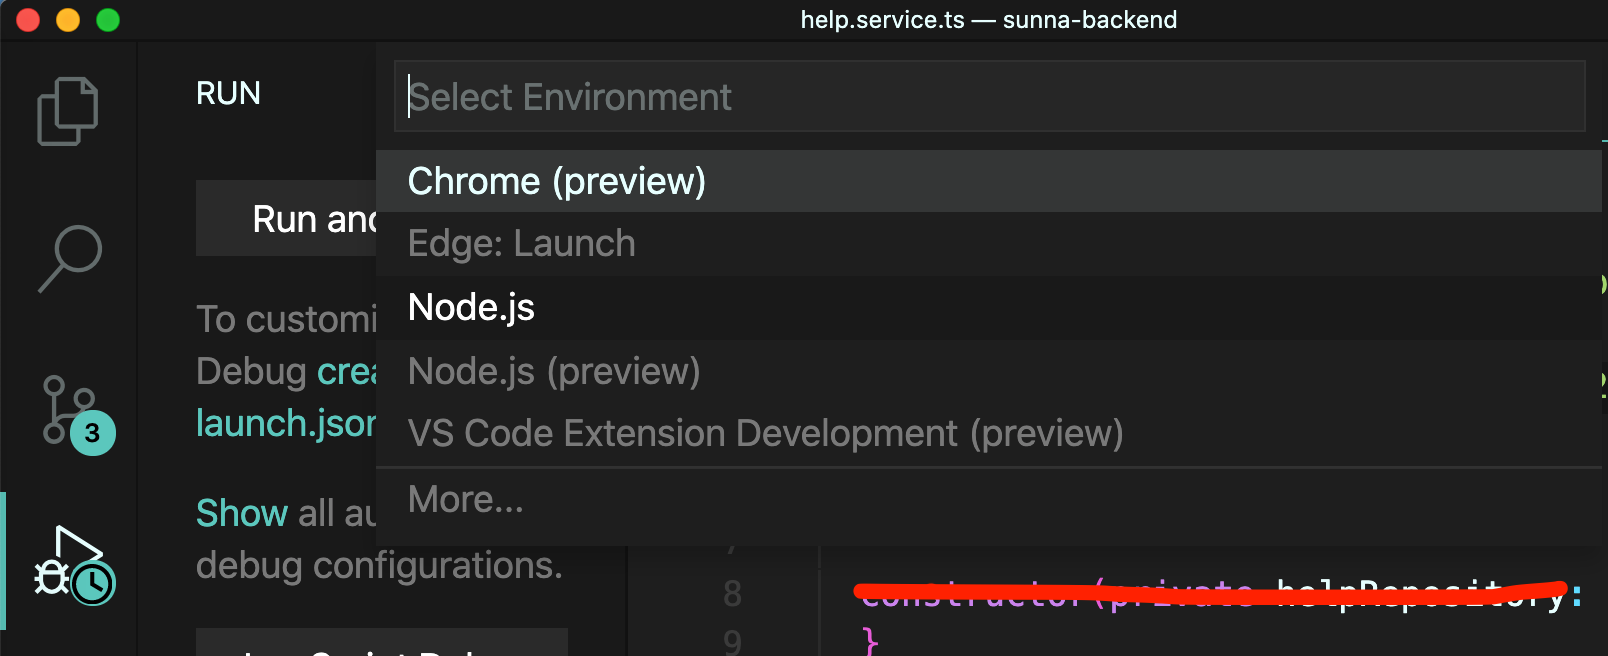Click the Run and Debug button

coord(286,219)
